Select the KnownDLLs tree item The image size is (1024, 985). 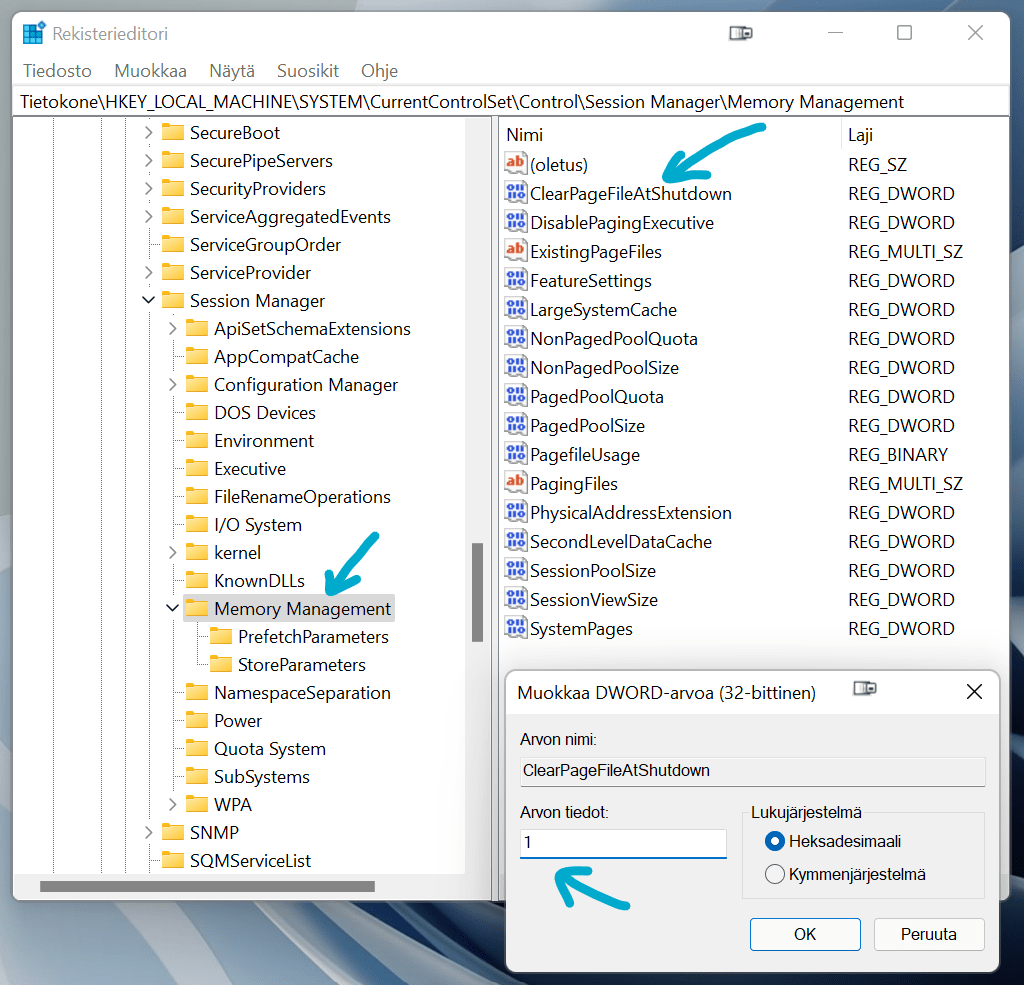(x=259, y=581)
